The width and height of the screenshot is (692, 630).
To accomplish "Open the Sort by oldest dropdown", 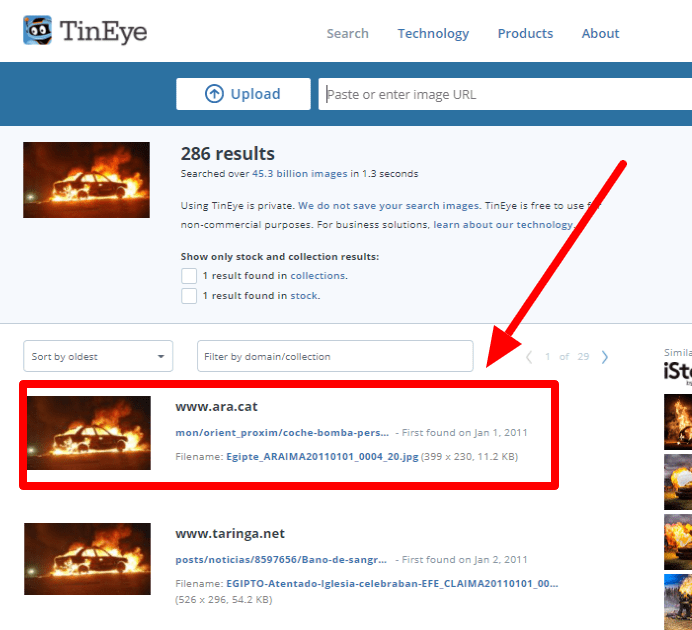I will [x=98, y=357].
